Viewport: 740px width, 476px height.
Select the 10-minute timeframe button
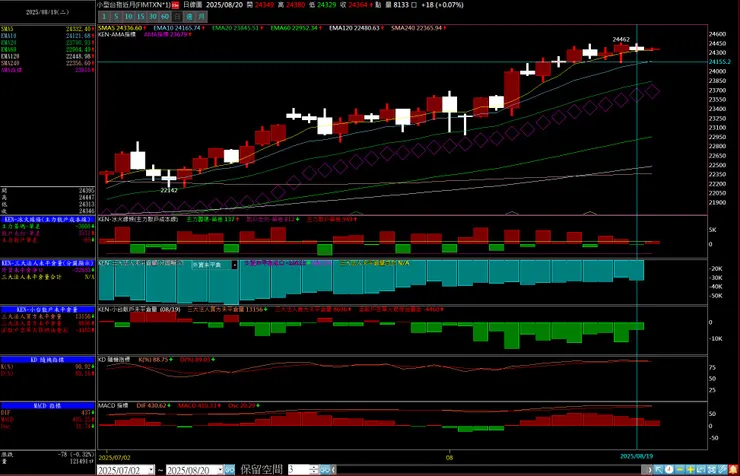pyautogui.click(x=128, y=17)
